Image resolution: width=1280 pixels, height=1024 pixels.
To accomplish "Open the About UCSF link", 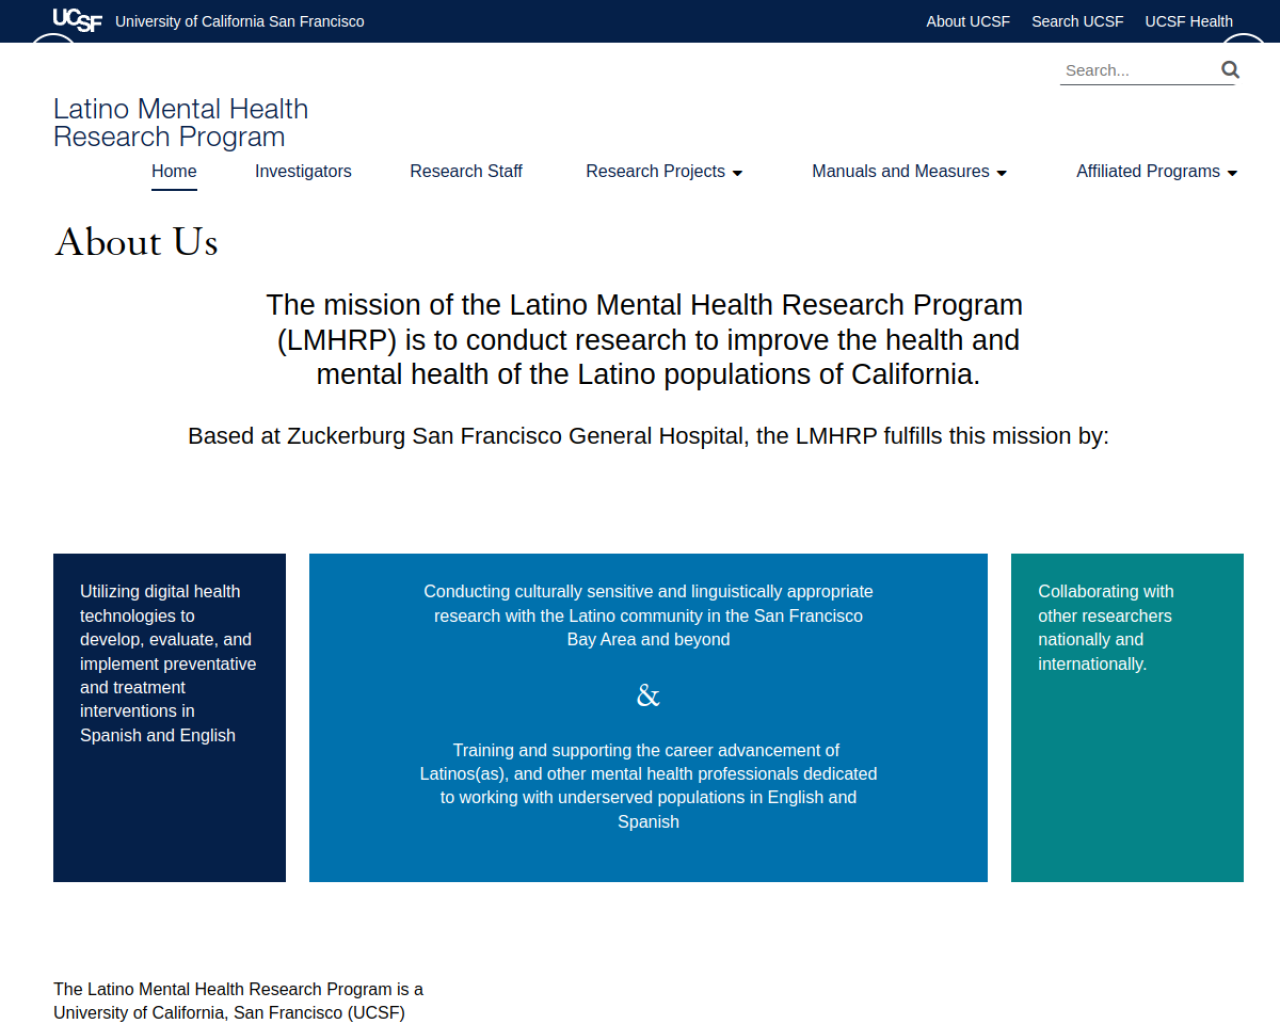I will pyautogui.click(x=967, y=21).
